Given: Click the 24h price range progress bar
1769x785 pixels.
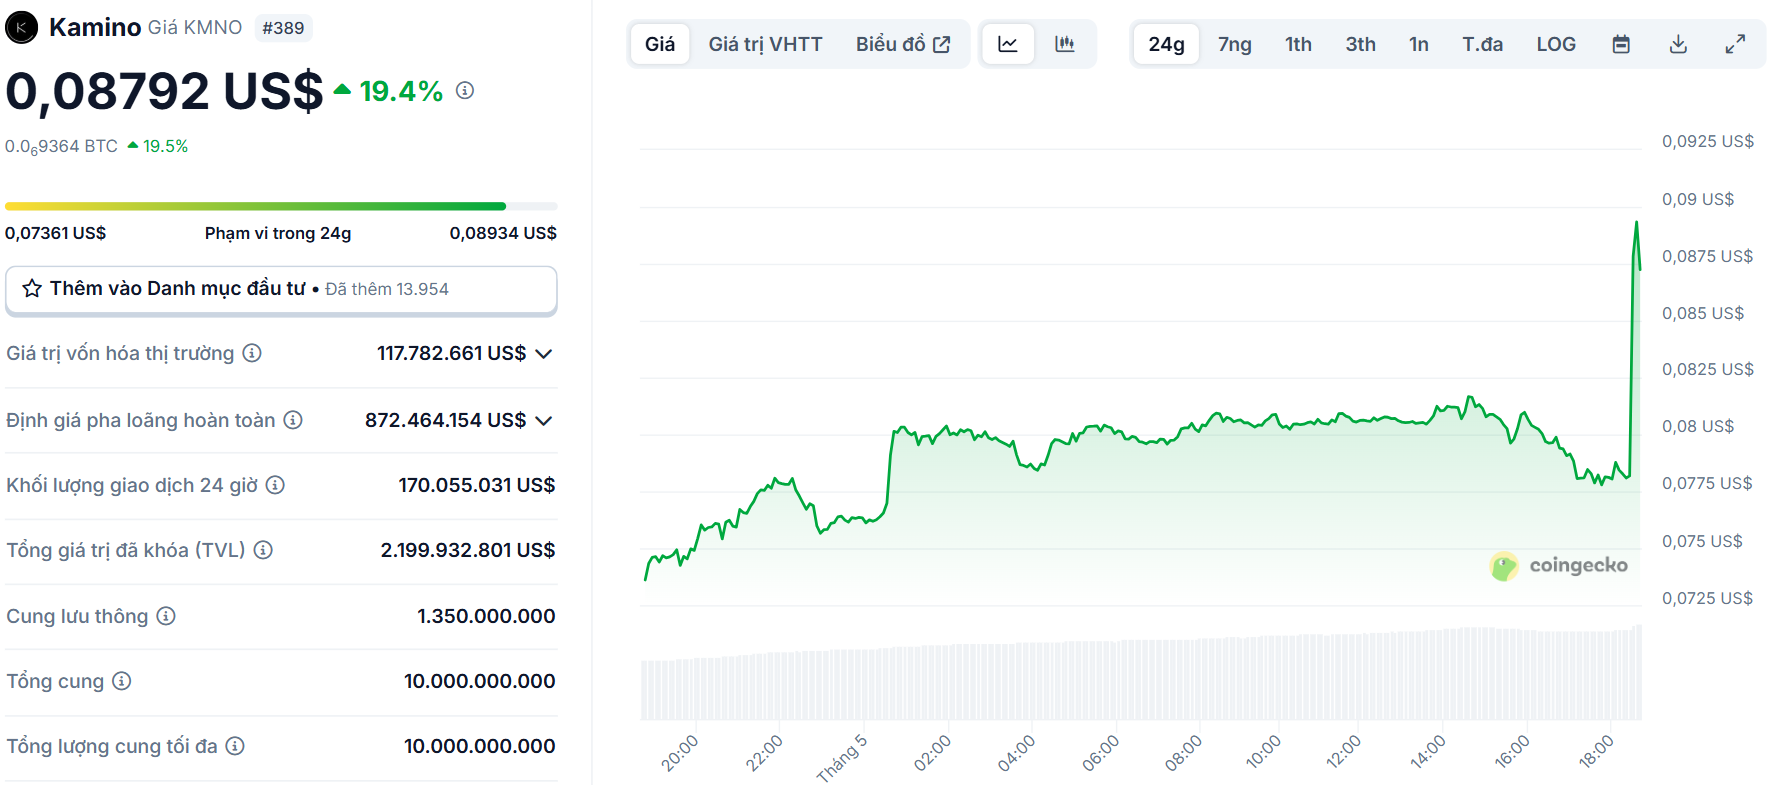Looking at the screenshot, I should coord(281,206).
